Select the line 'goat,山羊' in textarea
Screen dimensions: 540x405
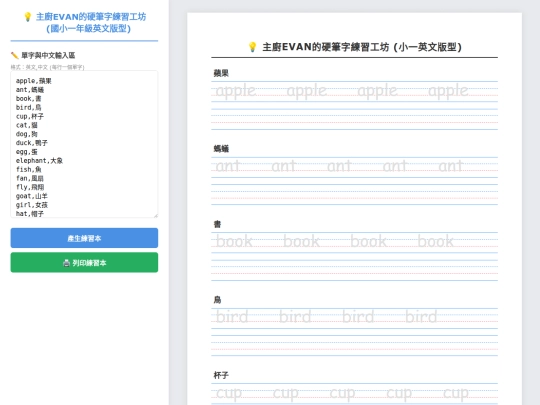pyautogui.click(x=32, y=196)
